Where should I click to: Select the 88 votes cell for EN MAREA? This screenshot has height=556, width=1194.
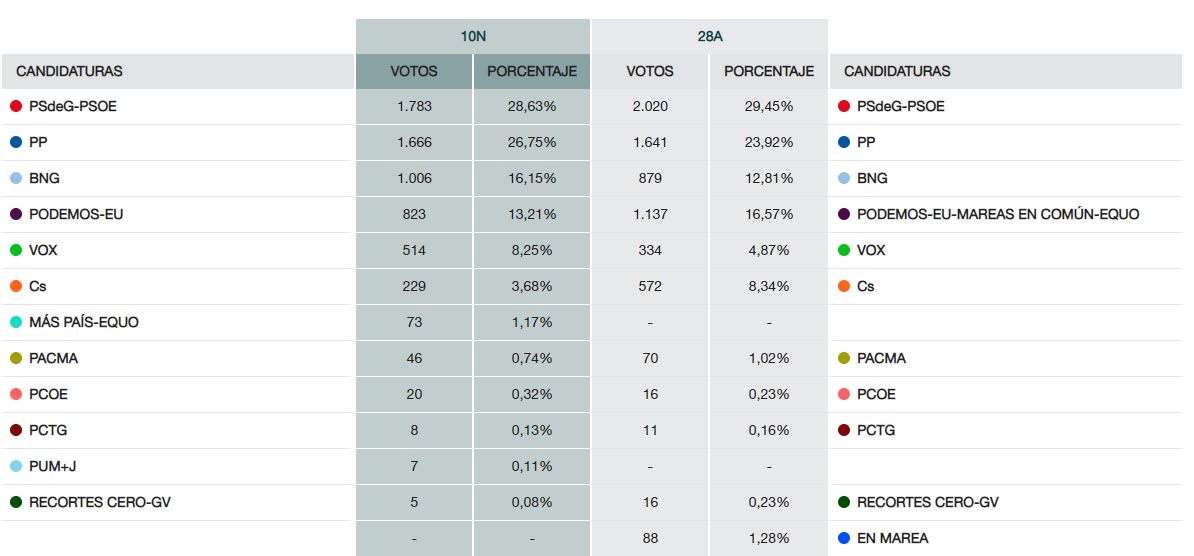click(x=650, y=538)
